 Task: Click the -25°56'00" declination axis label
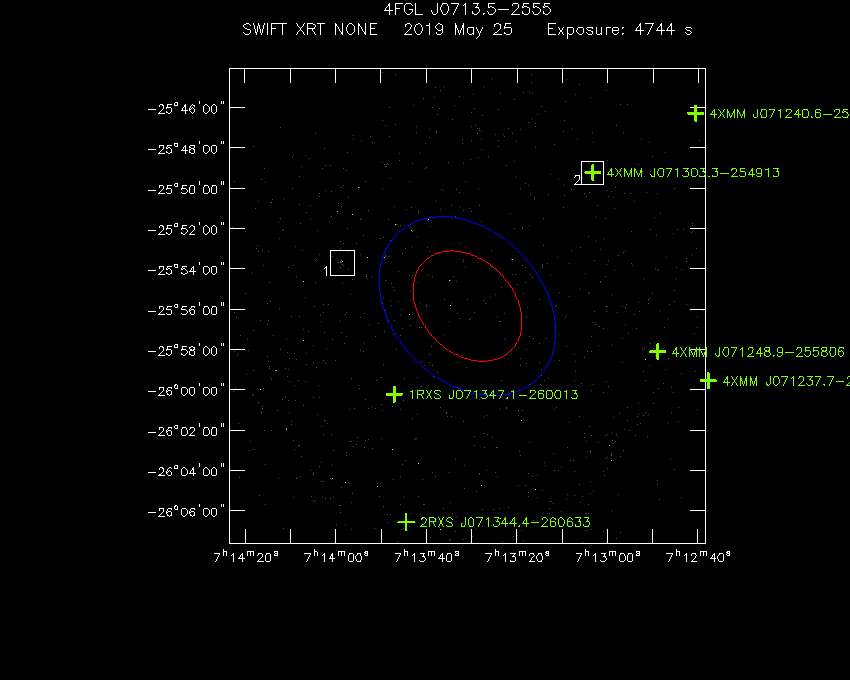point(186,310)
